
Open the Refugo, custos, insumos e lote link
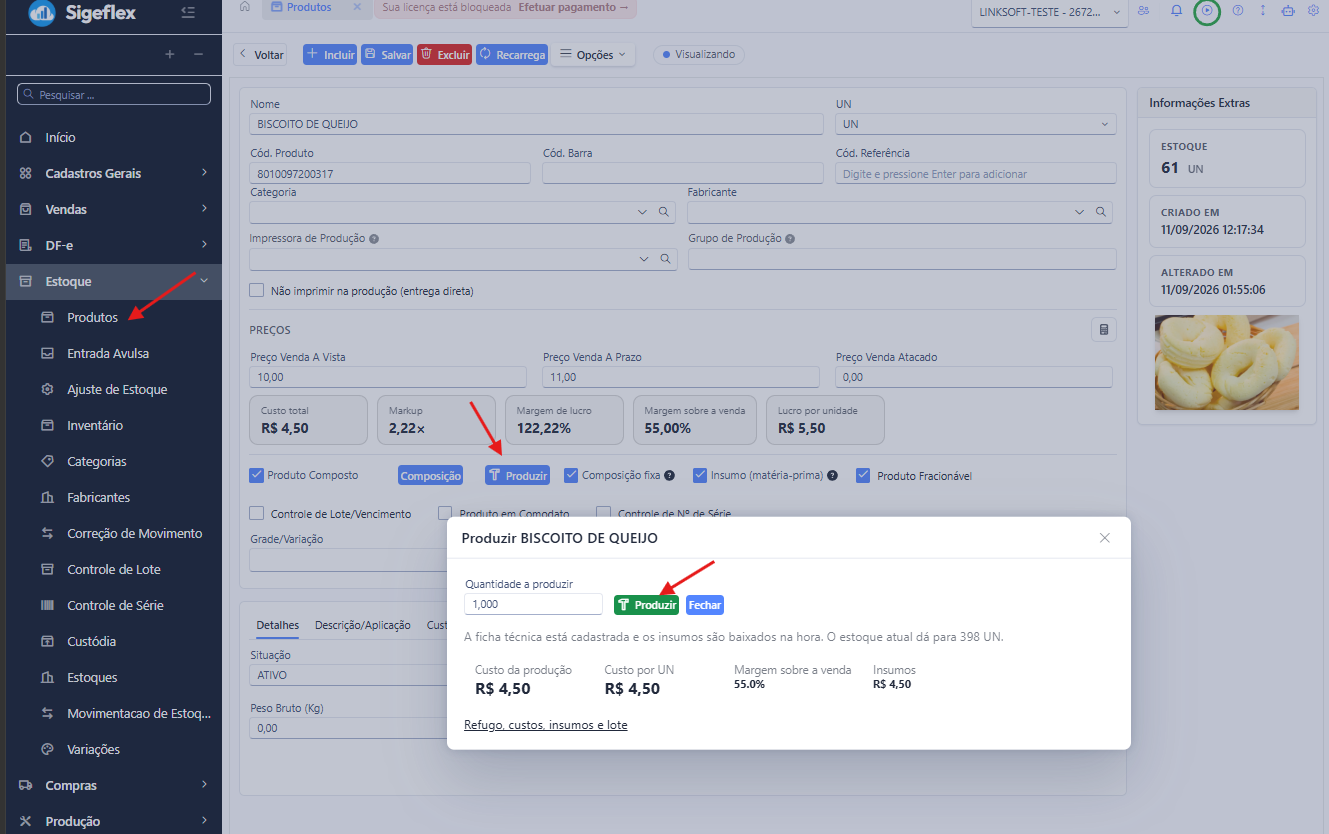click(x=546, y=725)
